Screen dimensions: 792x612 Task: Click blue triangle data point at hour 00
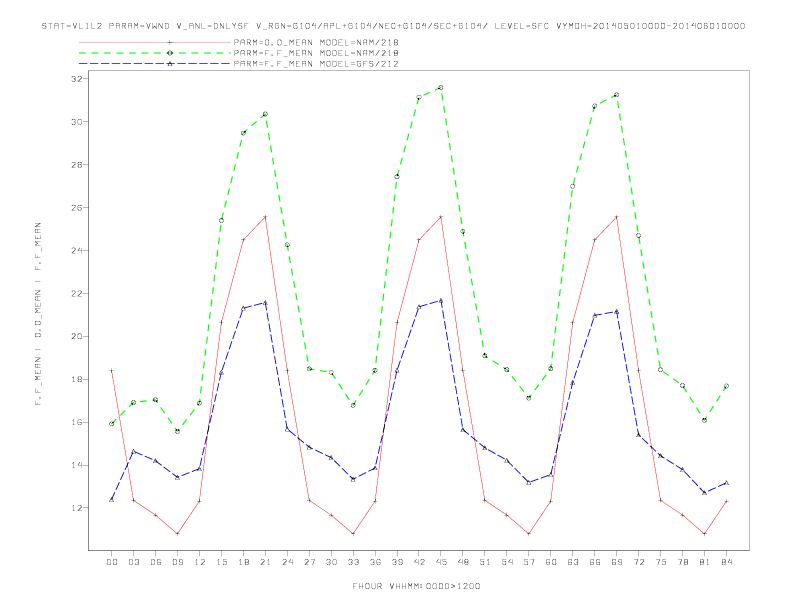coord(112,499)
